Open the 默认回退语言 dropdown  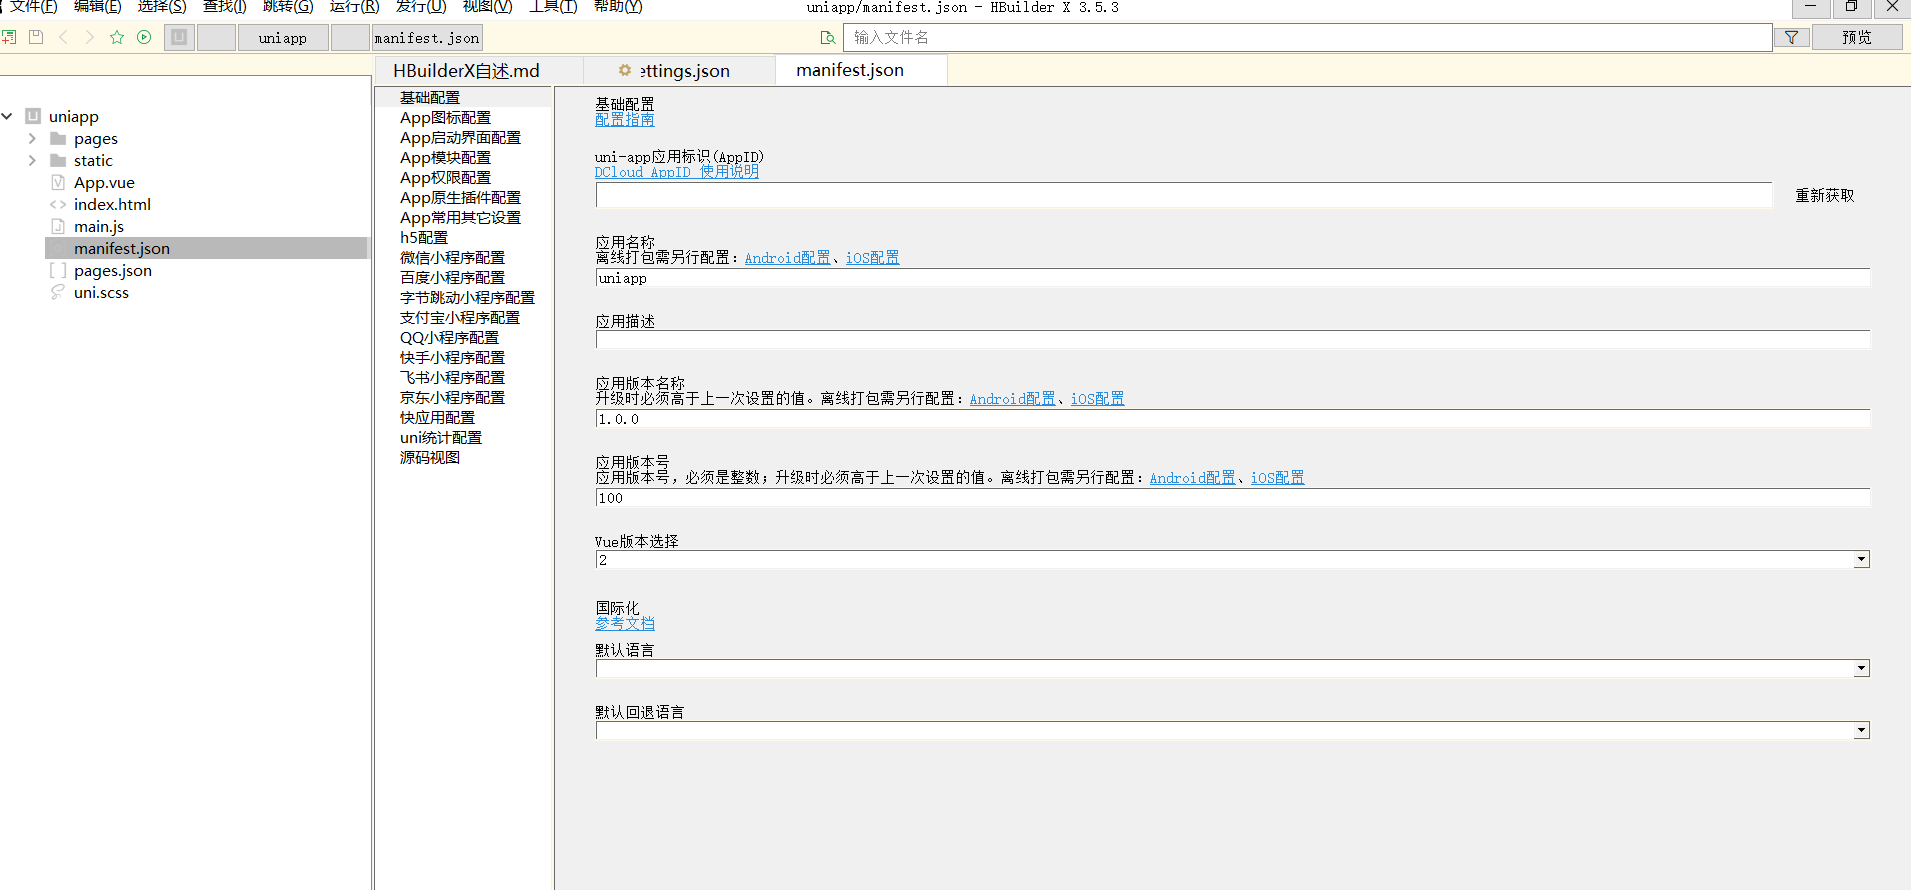pyautogui.click(x=1861, y=730)
